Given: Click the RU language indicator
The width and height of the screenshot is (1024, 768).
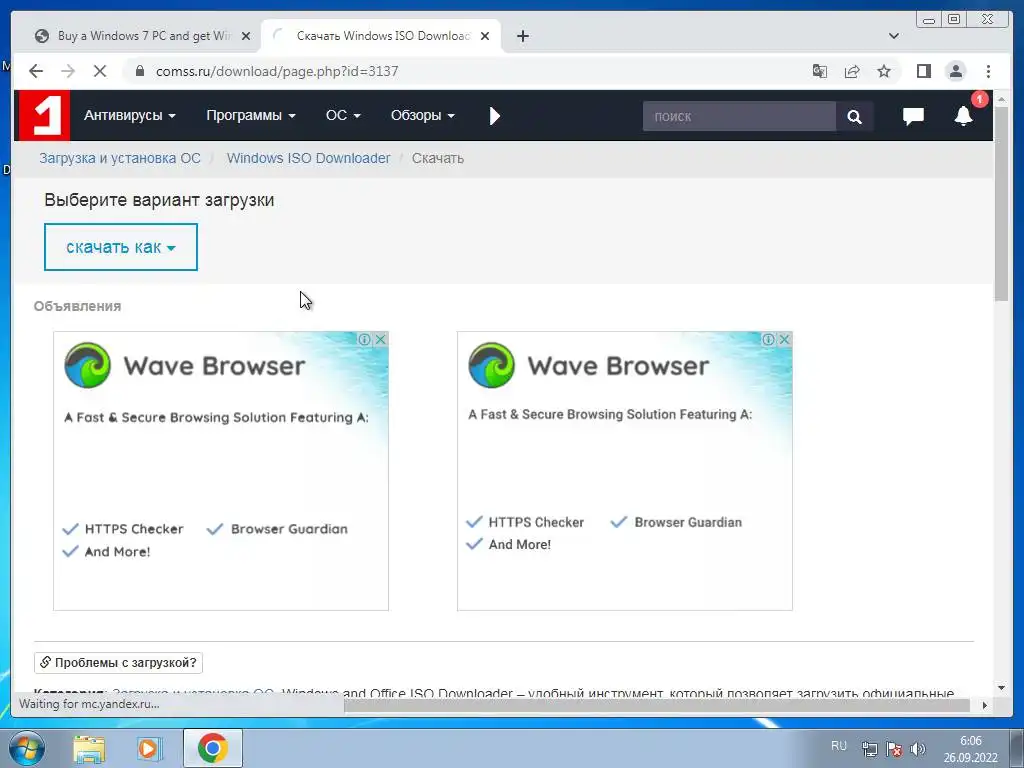Looking at the screenshot, I should 839,746.
